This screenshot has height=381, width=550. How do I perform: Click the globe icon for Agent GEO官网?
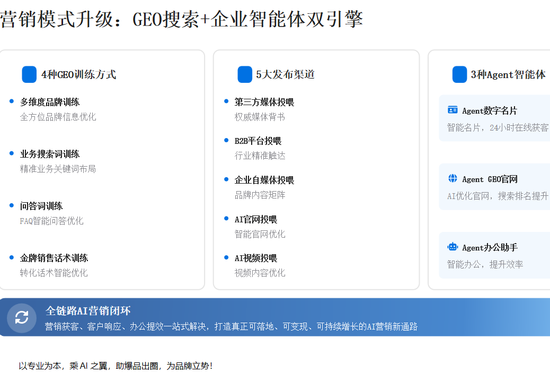pyautogui.click(x=452, y=178)
